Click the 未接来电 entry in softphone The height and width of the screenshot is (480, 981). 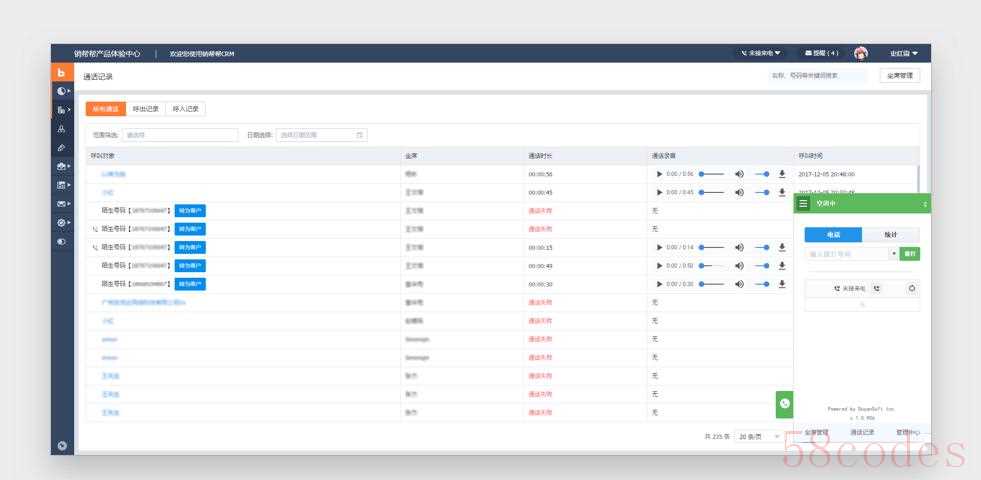pyautogui.click(x=850, y=289)
